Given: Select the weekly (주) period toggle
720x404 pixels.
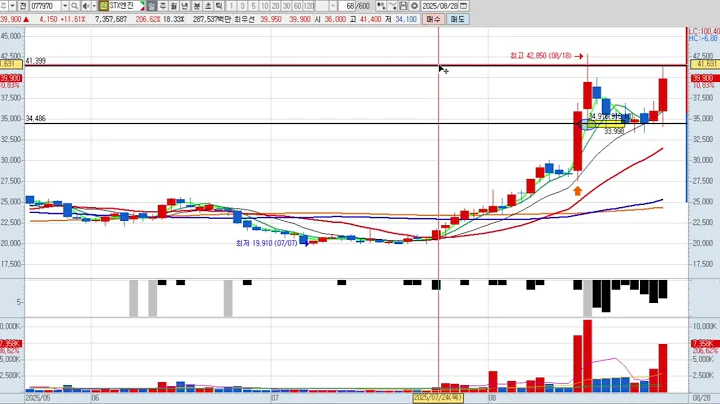Looking at the screenshot, I should click(x=163, y=6).
